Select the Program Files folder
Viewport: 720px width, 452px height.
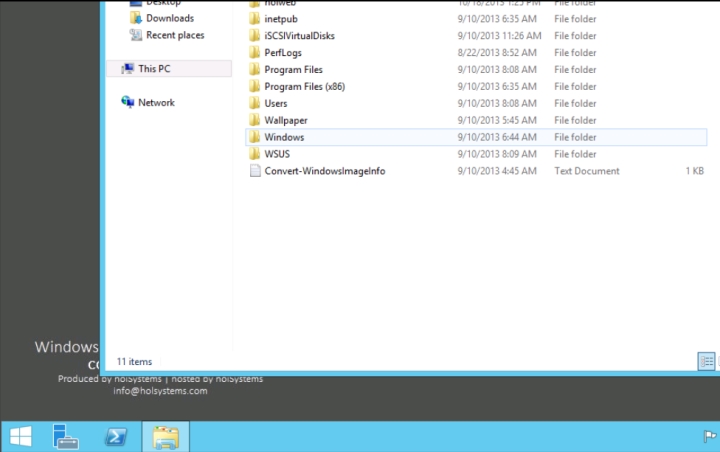click(293, 70)
